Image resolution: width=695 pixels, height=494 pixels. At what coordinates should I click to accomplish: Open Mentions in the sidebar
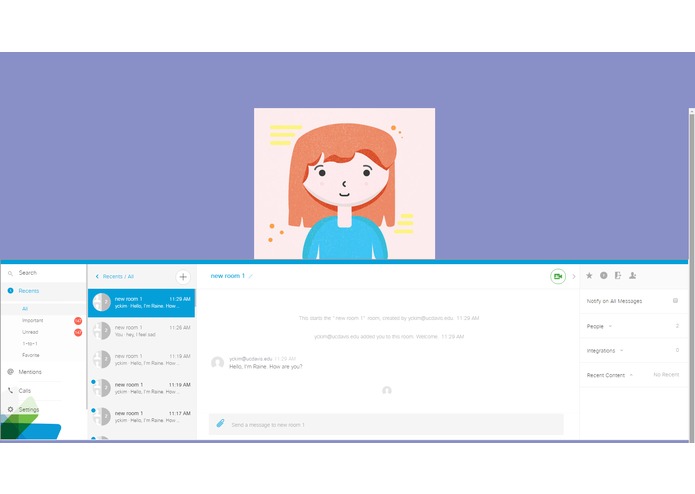pos(30,372)
